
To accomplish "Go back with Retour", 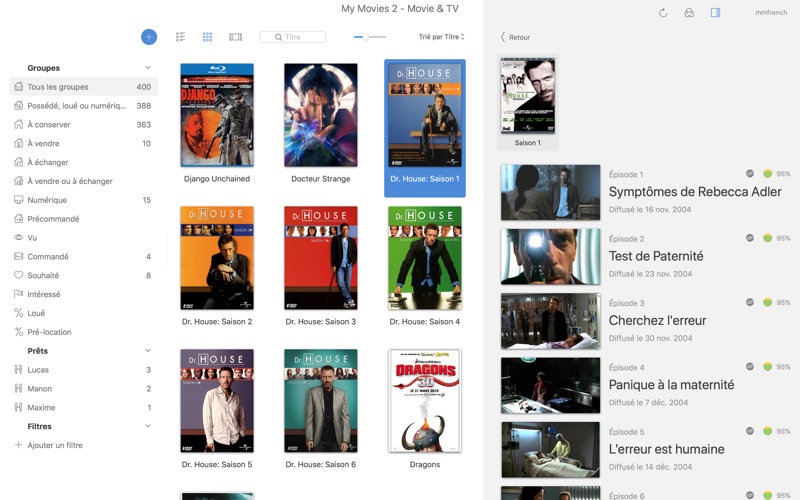I will [x=515, y=37].
